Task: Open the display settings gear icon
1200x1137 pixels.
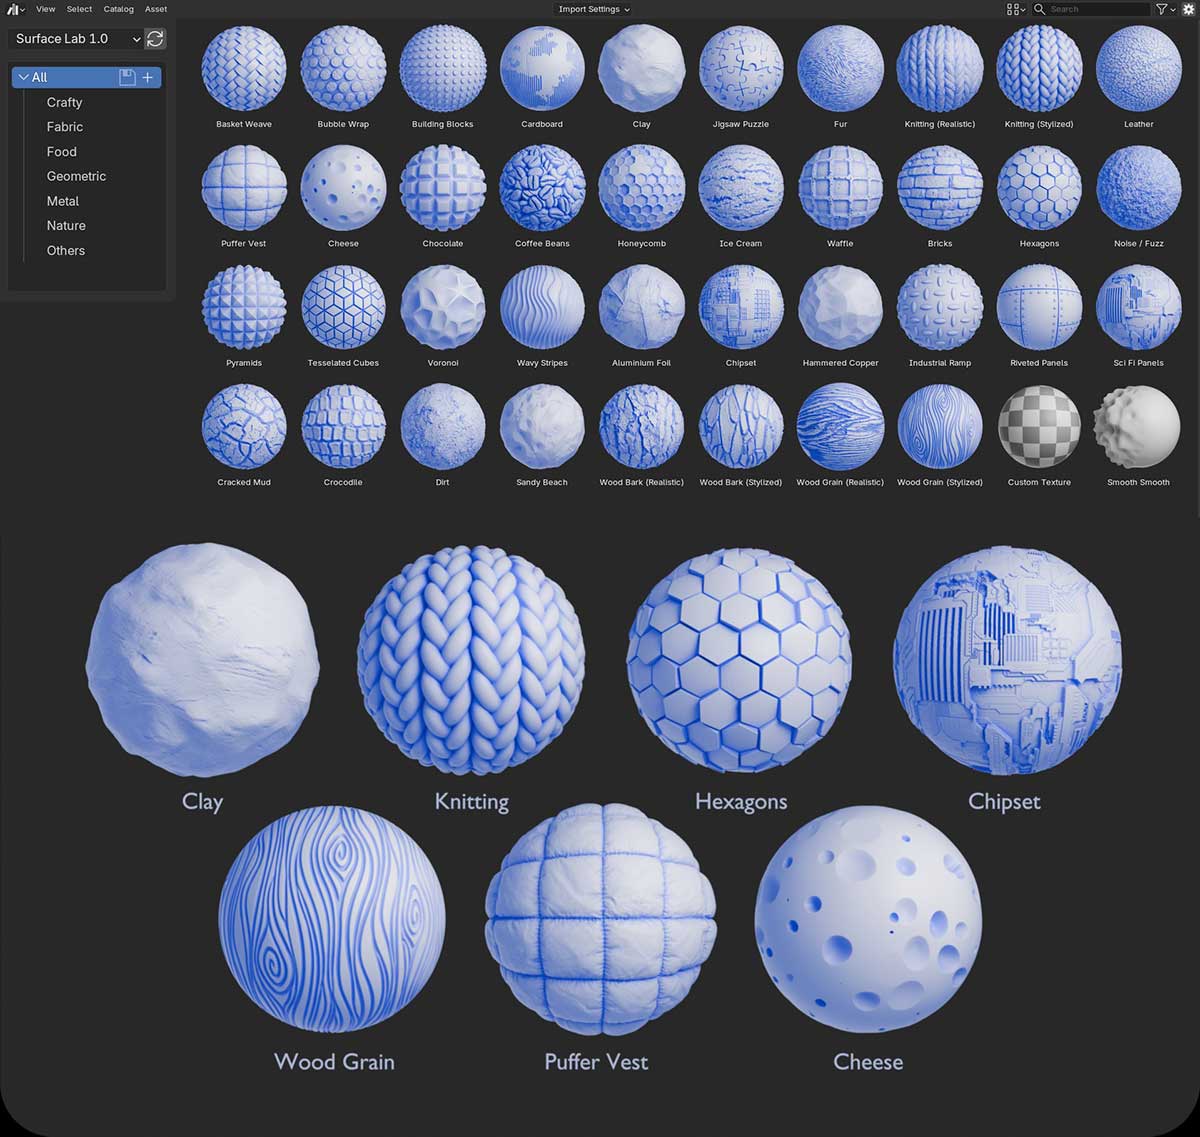Action: 1187,9
